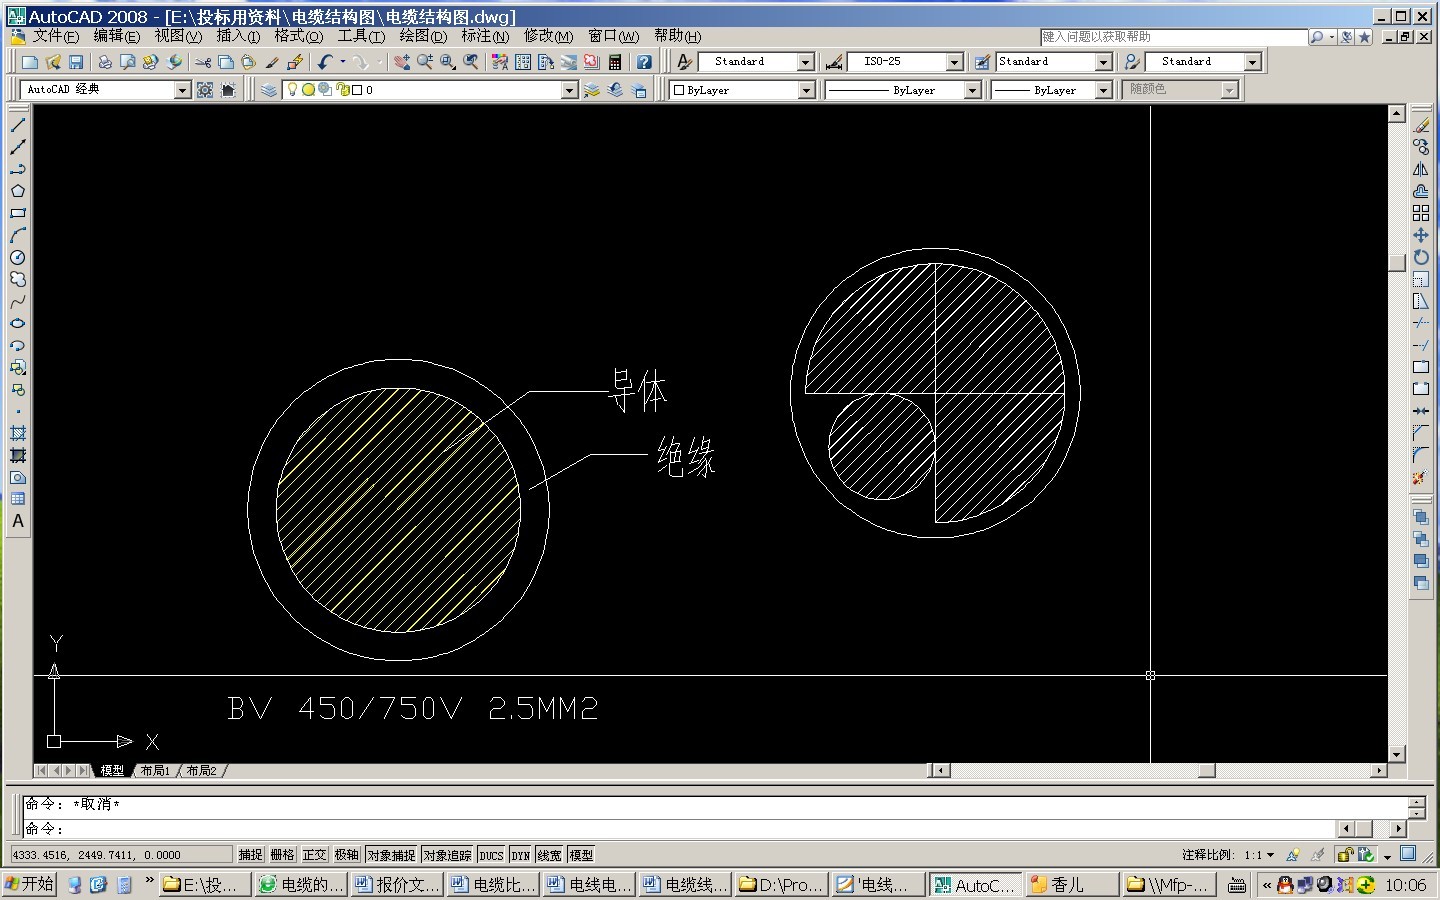The width and height of the screenshot is (1440, 900).
Task: Select the Polygon tool in draw toolbar
Action: click(18, 191)
